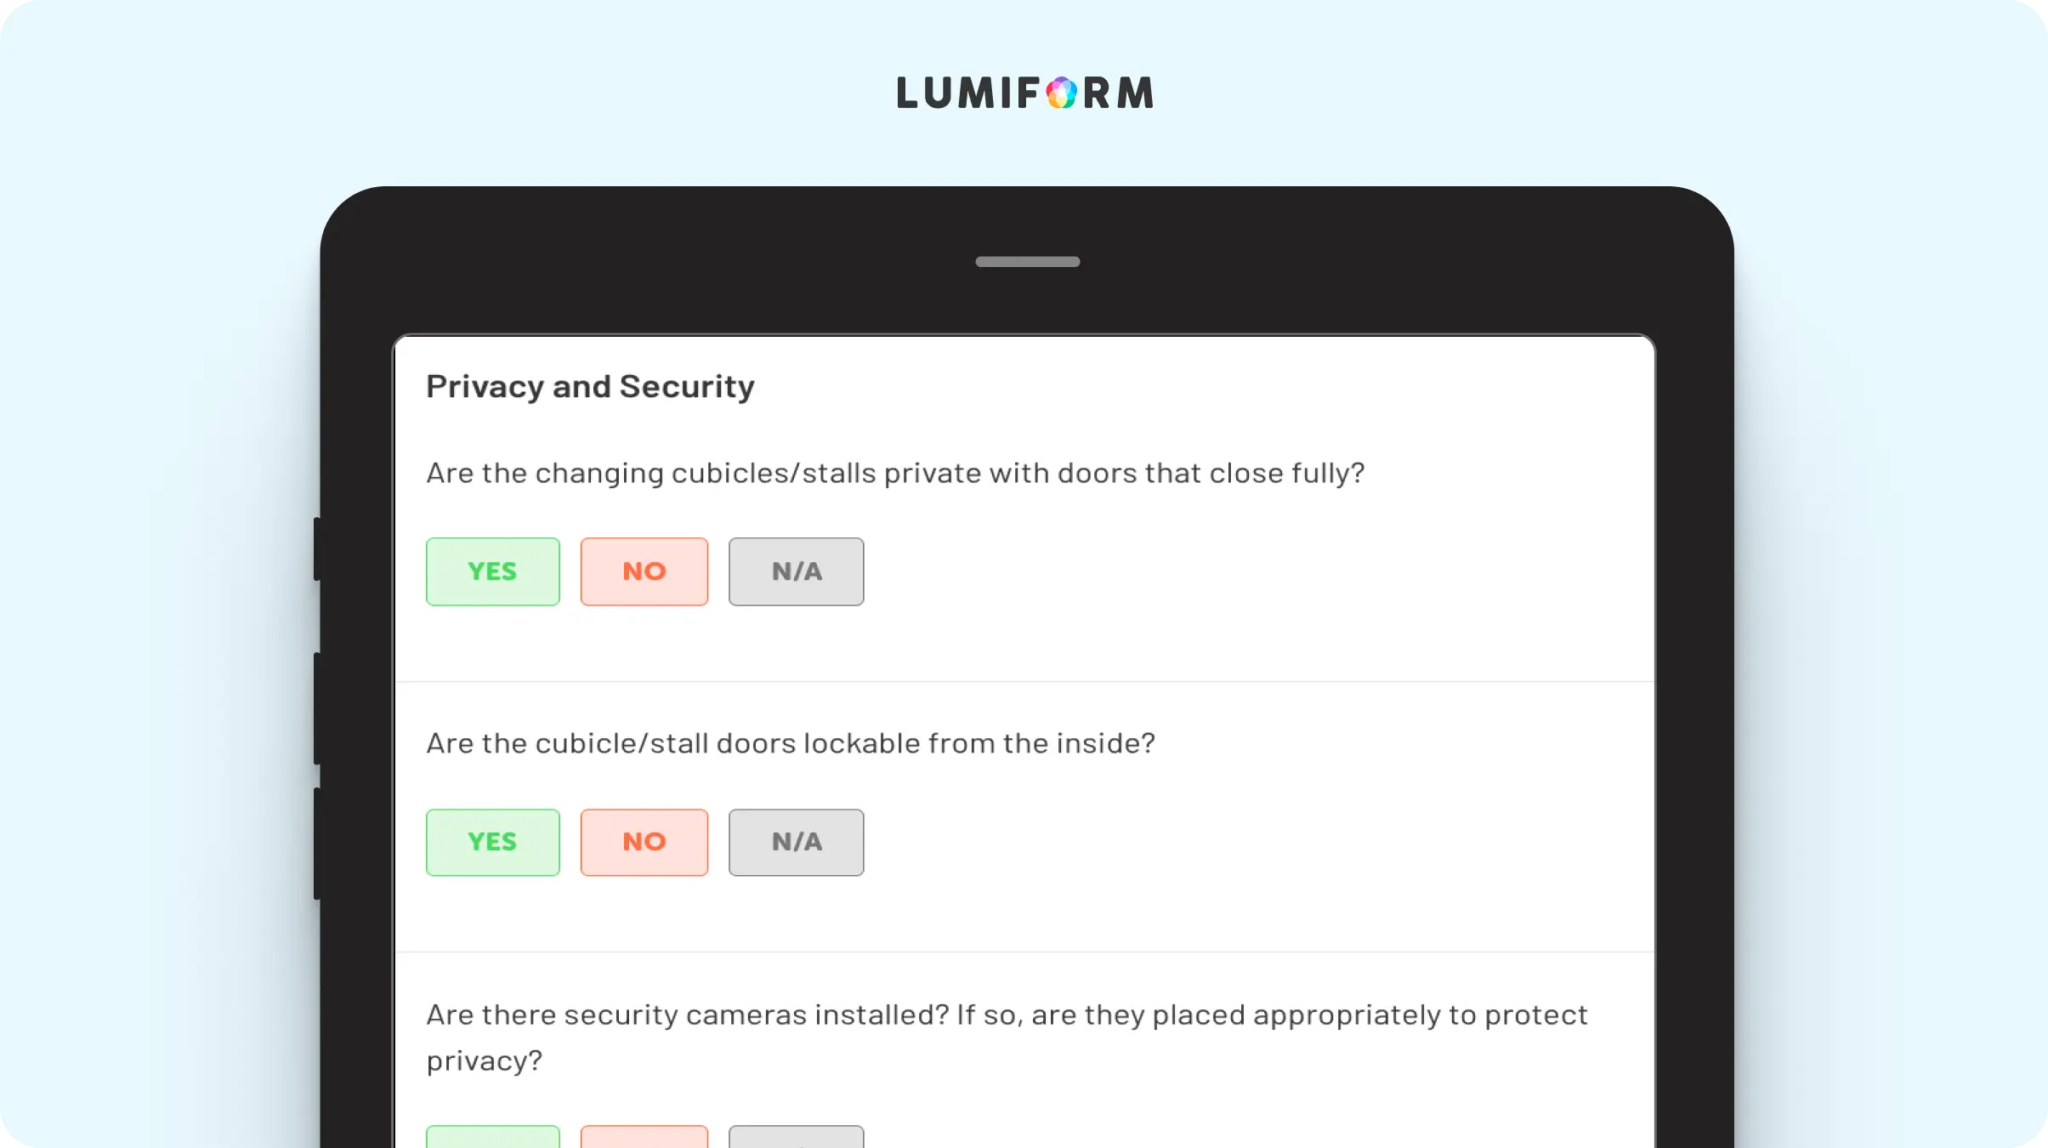The height and width of the screenshot is (1148, 2048).
Task: Click the cubicle/stall doors lockable question text
Action: click(790, 744)
